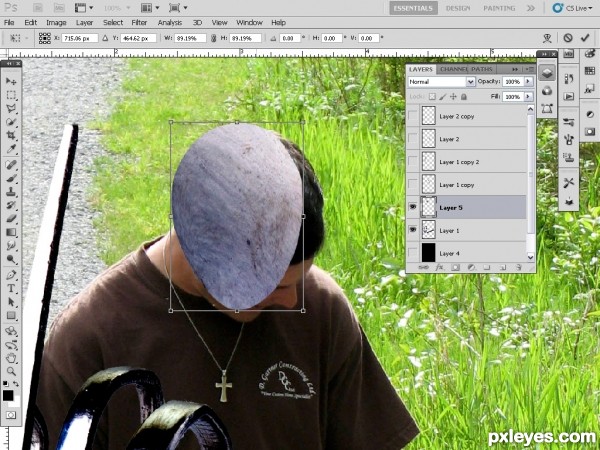This screenshot has width=600, height=450.
Task: Open the Filter menu
Action: coord(139,23)
